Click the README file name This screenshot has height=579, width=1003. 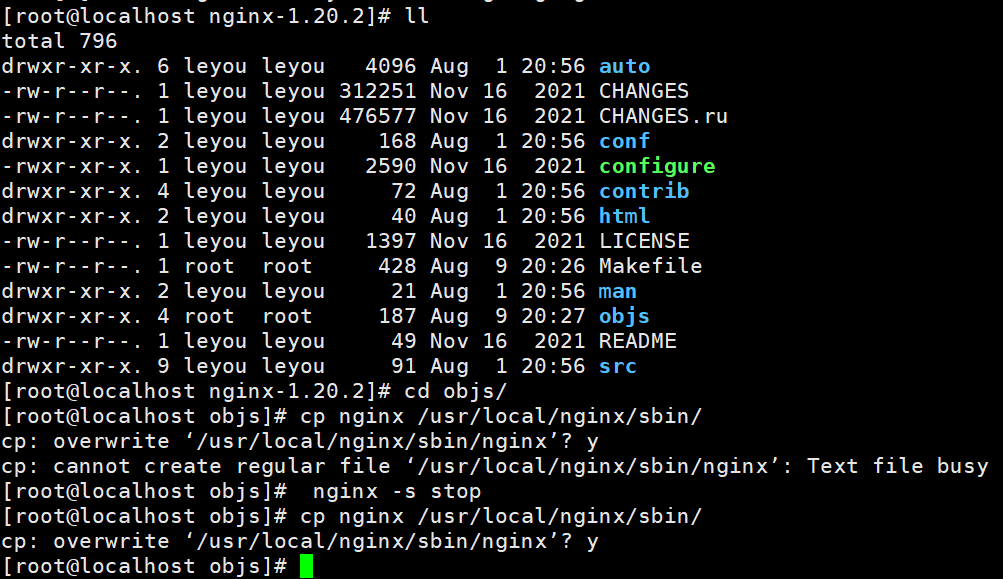pyautogui.click(x=637, y=341)
